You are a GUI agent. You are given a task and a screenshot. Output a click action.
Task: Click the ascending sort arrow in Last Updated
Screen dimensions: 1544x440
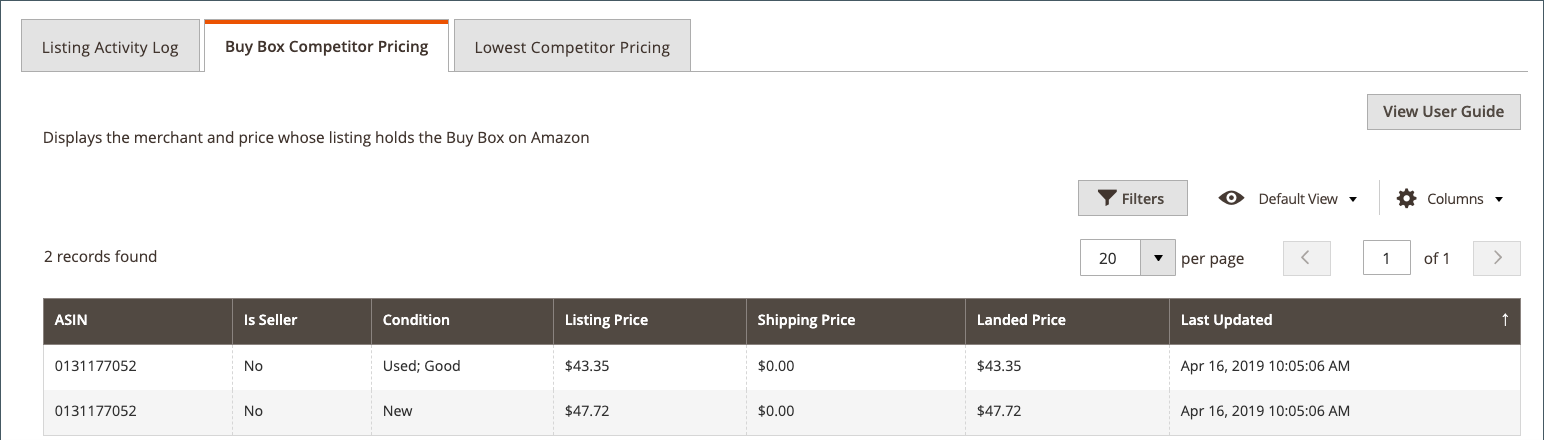(1505, 320)
